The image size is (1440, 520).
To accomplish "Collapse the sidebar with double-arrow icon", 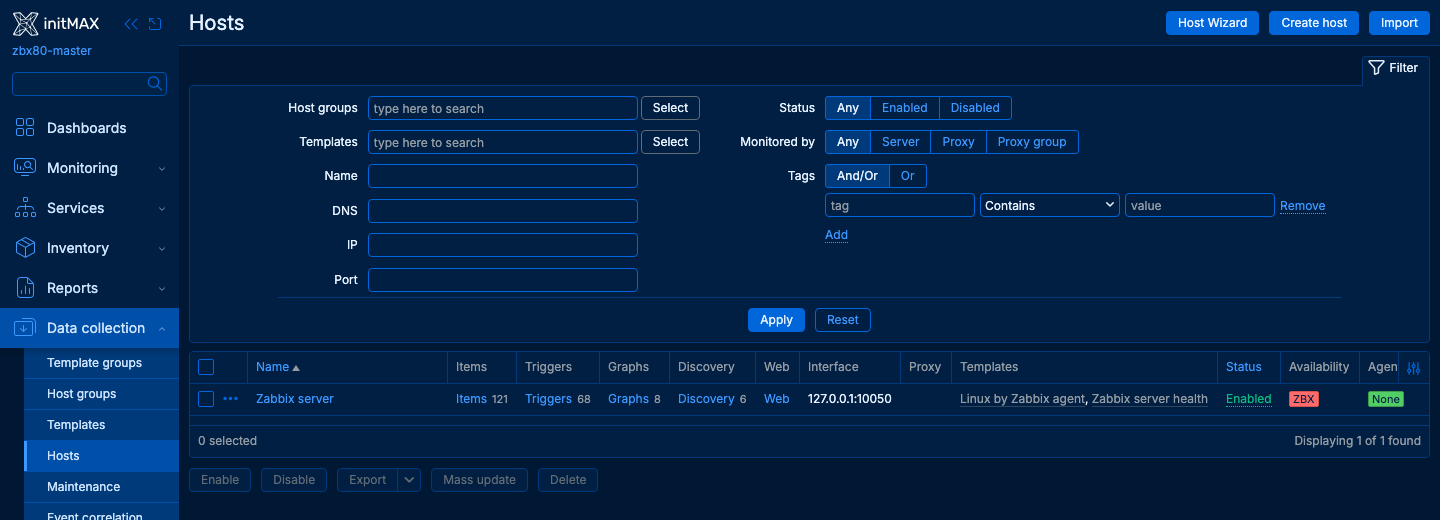I will 131,23.
